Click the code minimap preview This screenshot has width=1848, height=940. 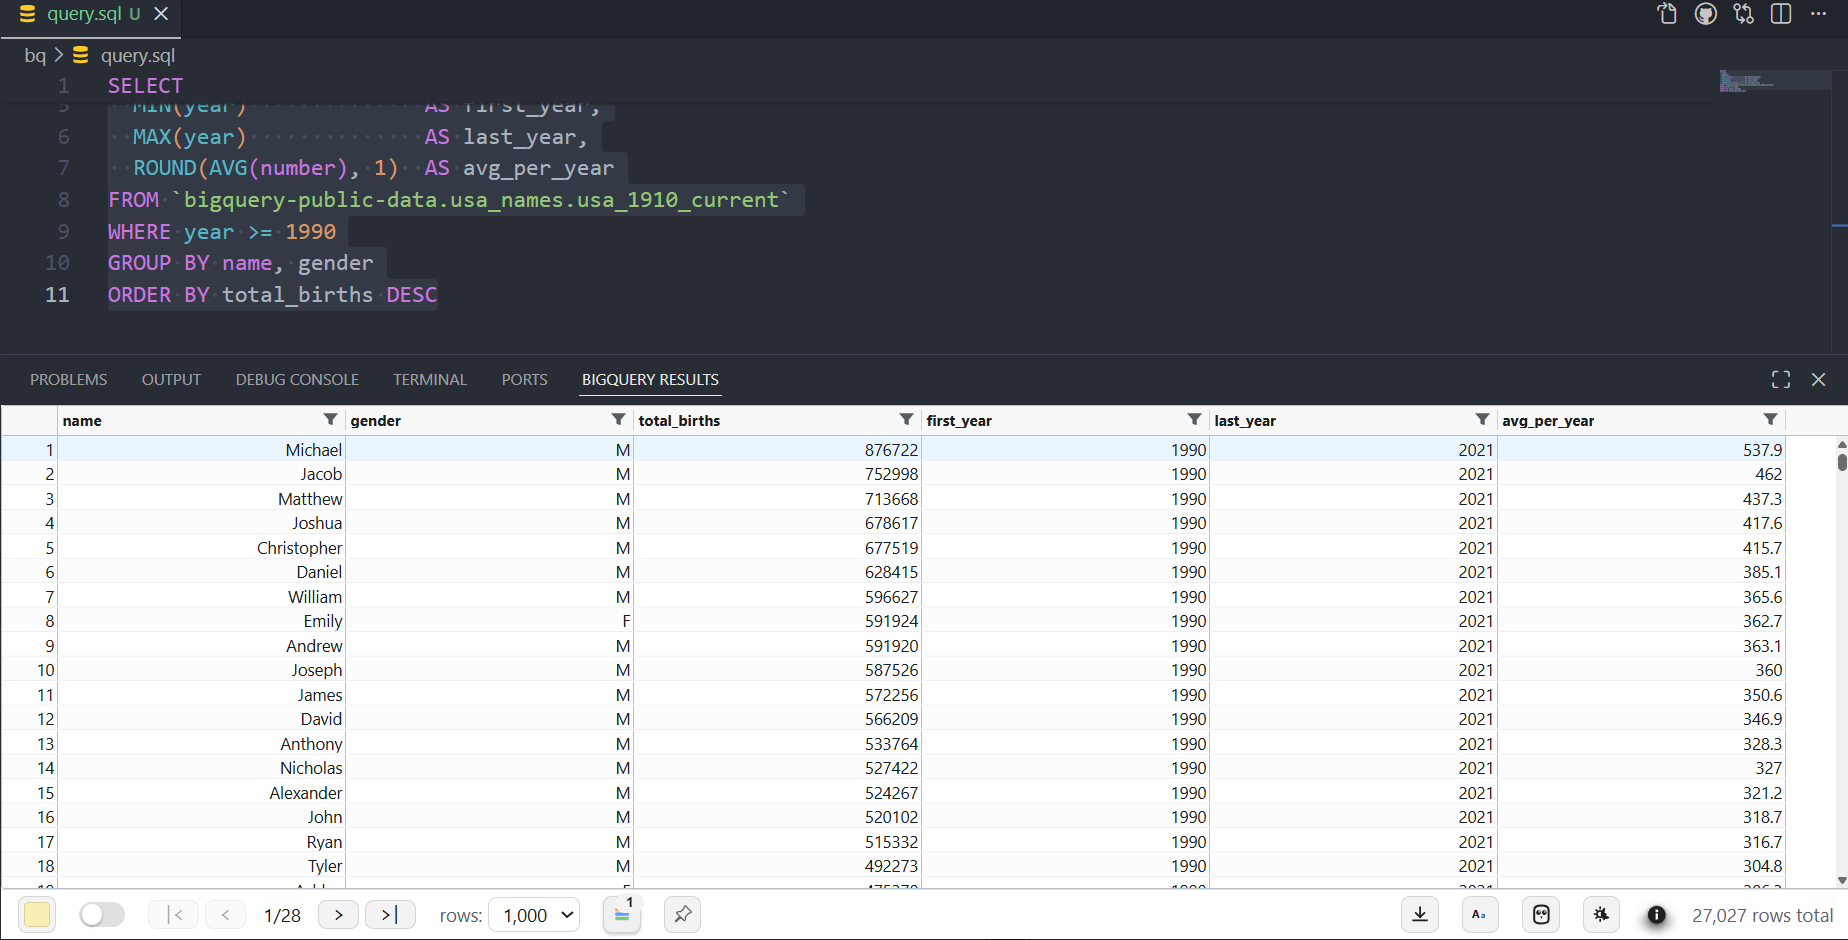click(1775, 81)
